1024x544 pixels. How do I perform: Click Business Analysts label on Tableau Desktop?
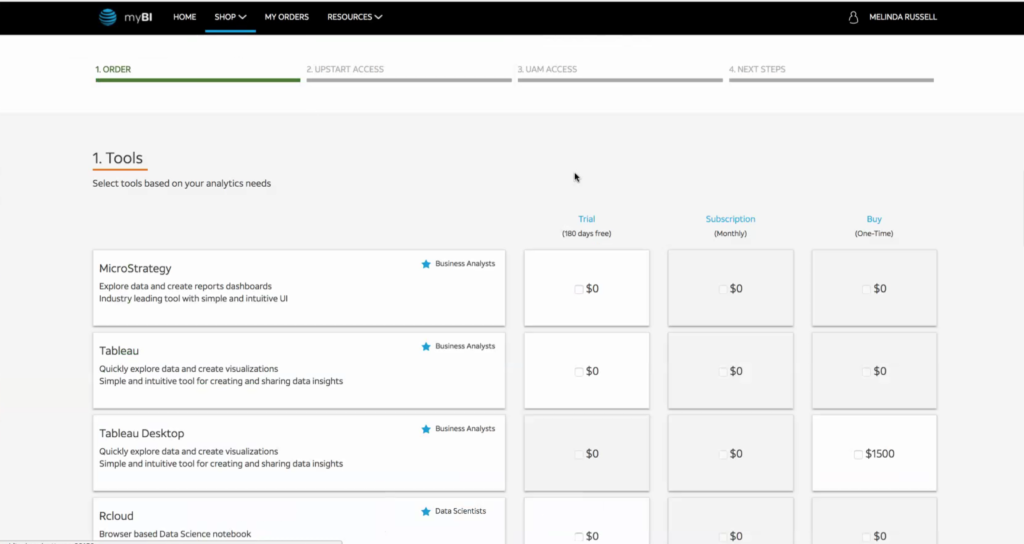point(465,429)
